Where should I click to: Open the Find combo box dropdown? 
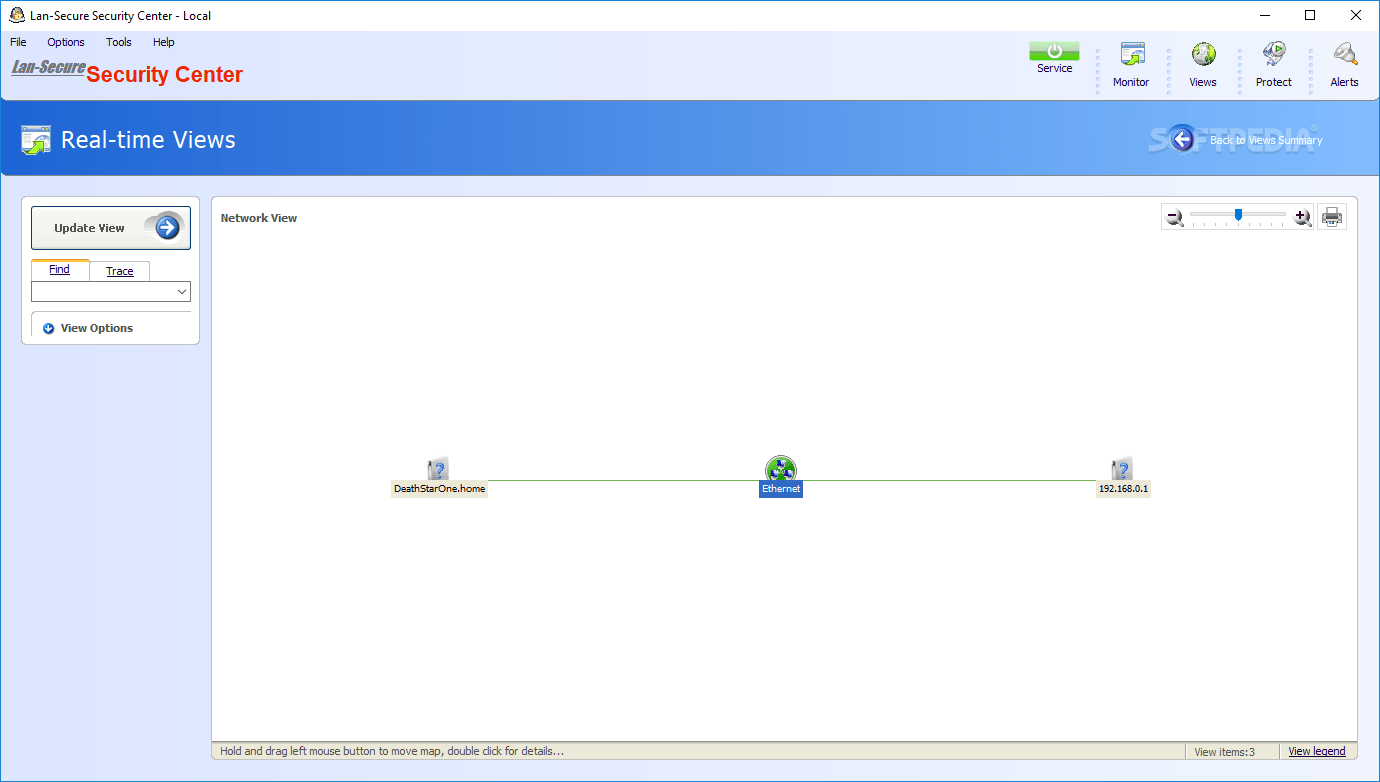click(x=182, y=292)
